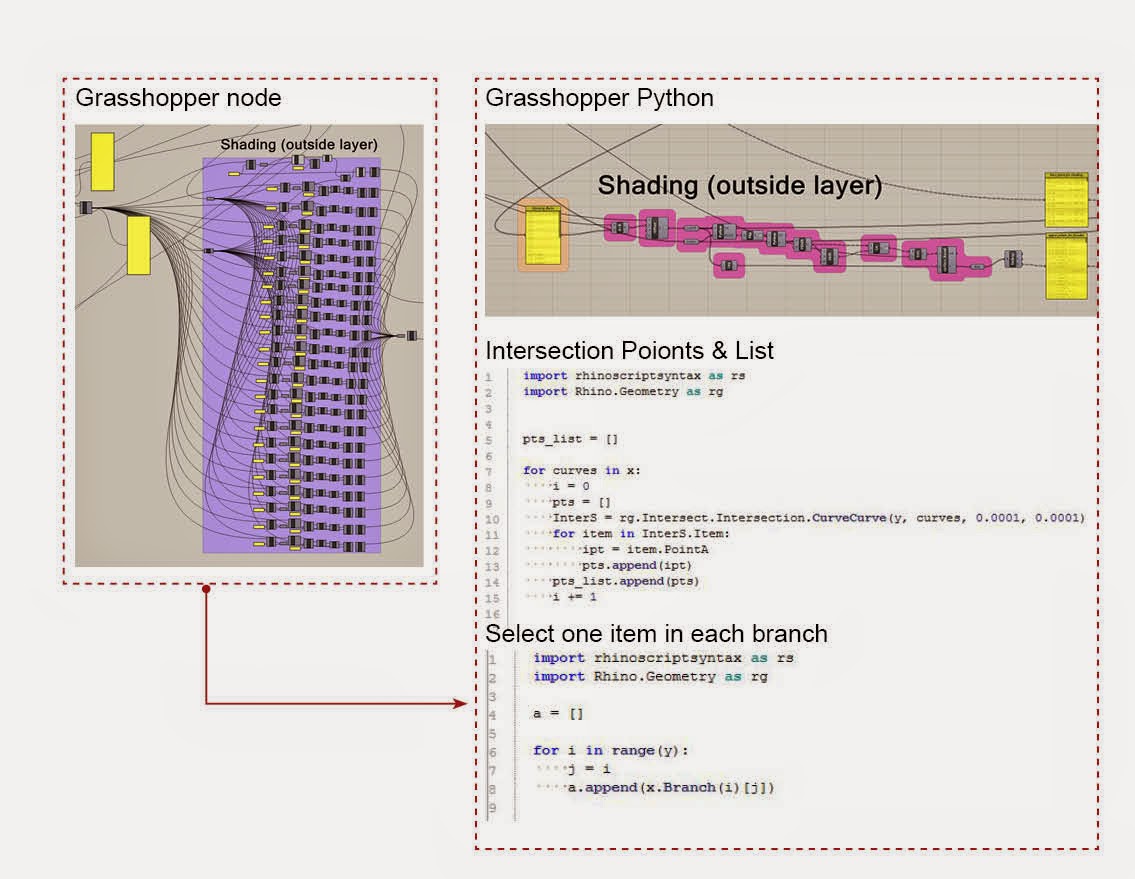The height and width of the screenshot is (879, 1135).
Task: Select the orange-highlighted GhPython script component
Action: pyautogui.click(x=543, y=235)
